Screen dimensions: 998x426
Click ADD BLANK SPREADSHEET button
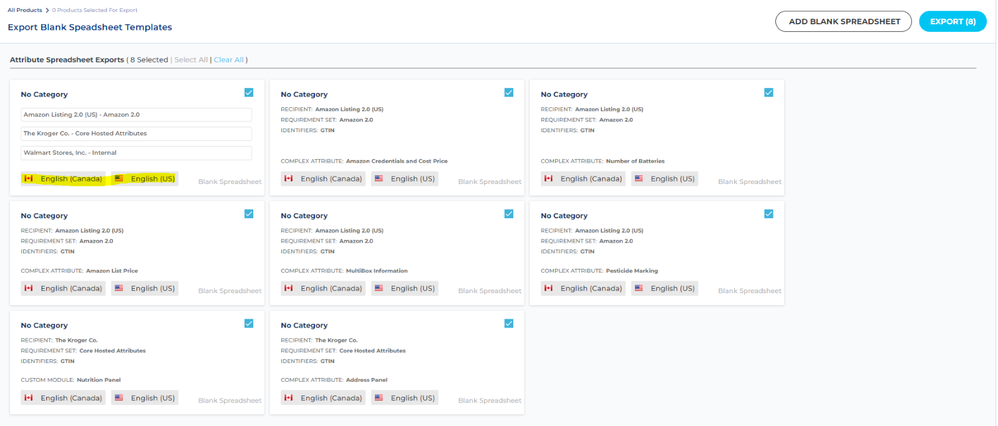tap(843, 22)
